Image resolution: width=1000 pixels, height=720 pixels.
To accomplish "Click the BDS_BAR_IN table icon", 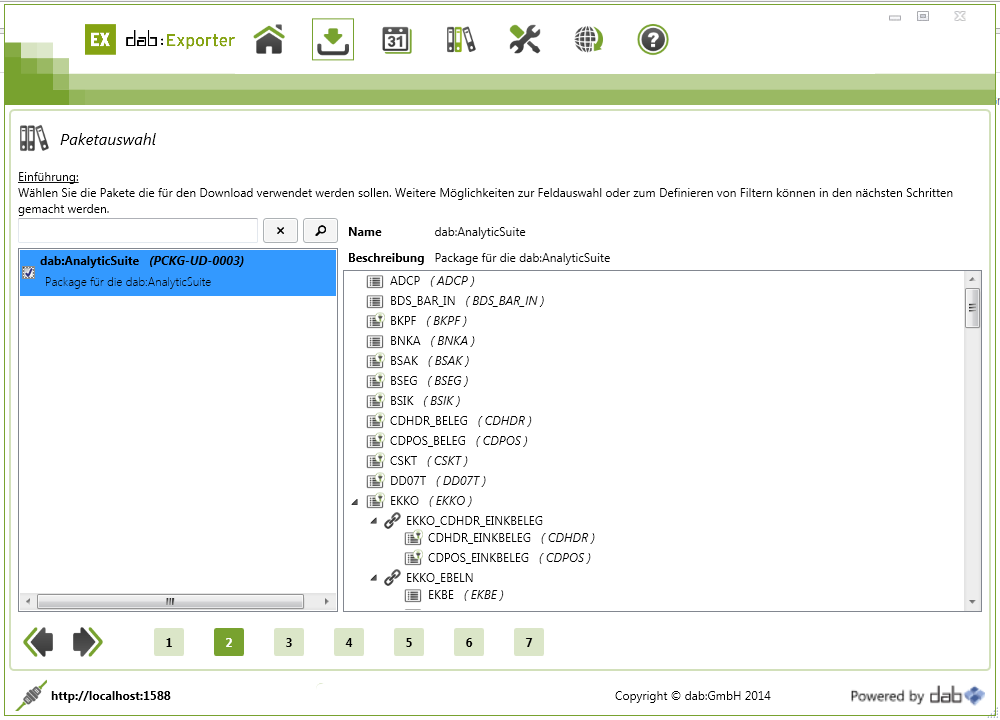I will (375, 301).
